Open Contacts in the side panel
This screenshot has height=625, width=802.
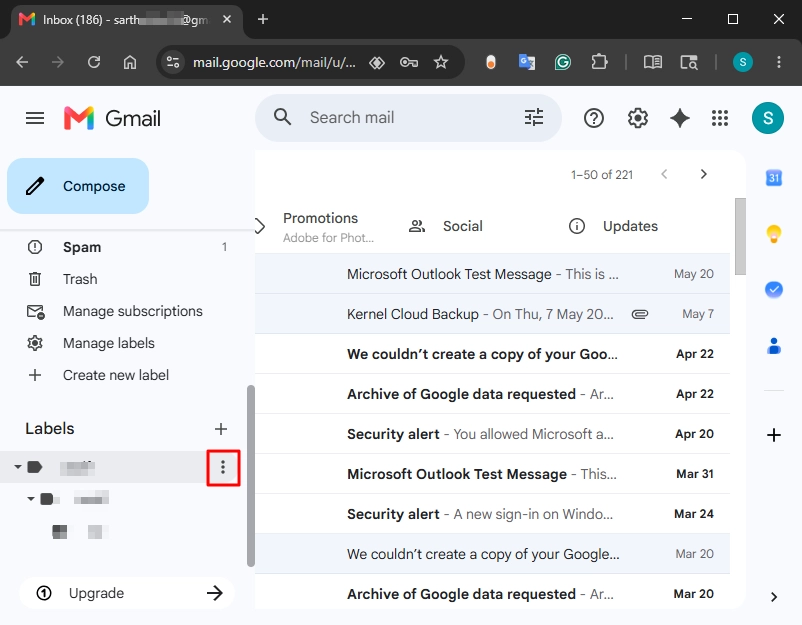tap(773, 346)
